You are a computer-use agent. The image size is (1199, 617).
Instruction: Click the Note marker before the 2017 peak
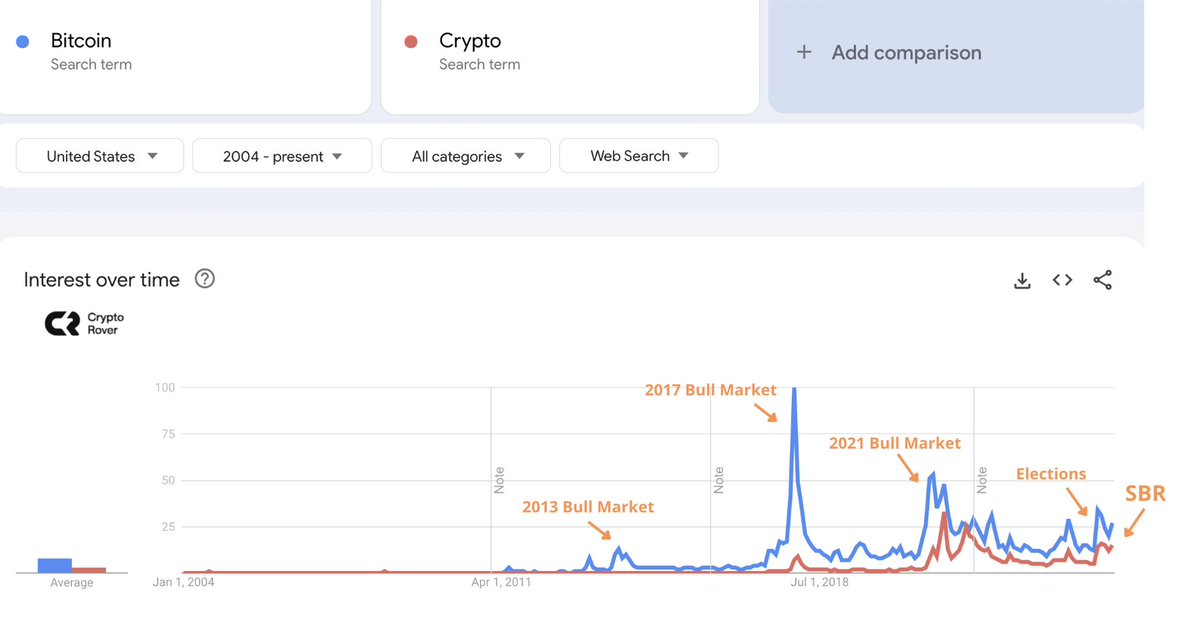[x=718, y=479]
